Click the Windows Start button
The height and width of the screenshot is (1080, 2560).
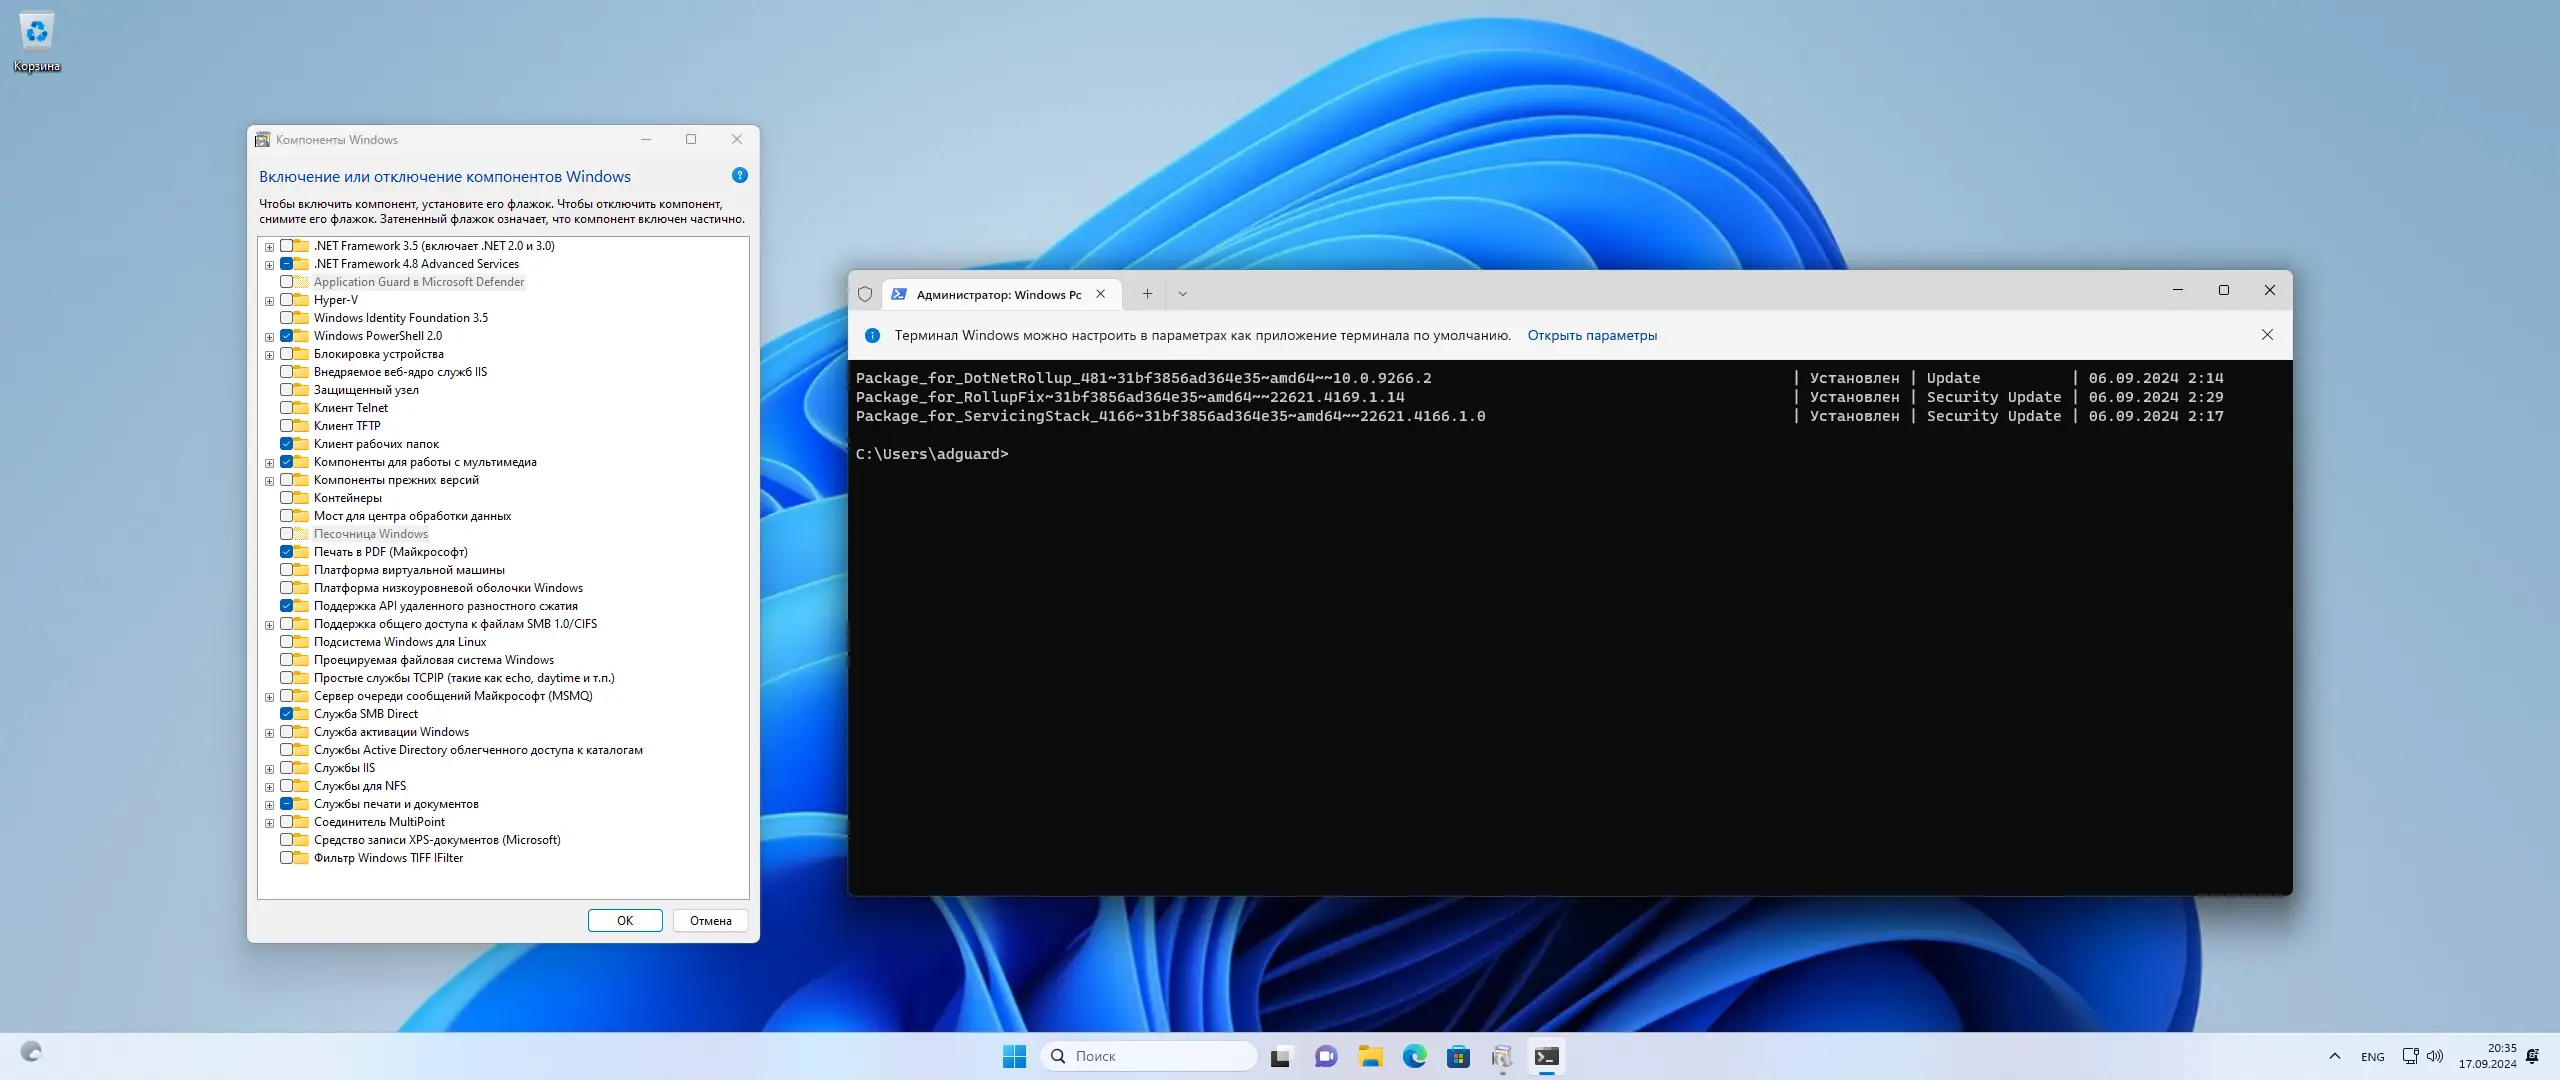point(1014,1056)
